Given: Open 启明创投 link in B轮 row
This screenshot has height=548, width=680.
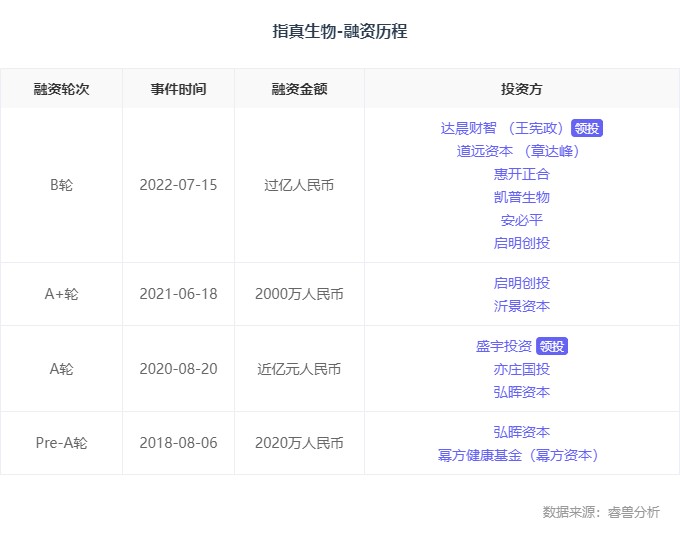Looking at the screenshot, I should pos(522,243).
